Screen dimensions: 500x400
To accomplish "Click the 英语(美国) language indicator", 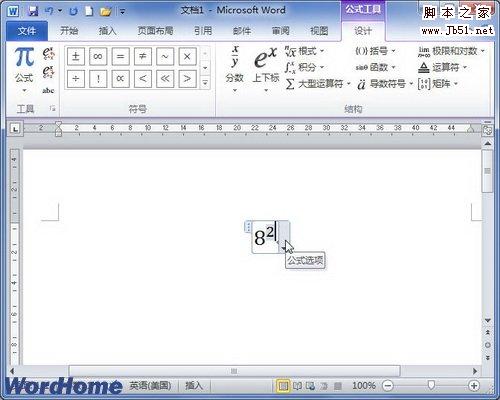I will (150, 386).
